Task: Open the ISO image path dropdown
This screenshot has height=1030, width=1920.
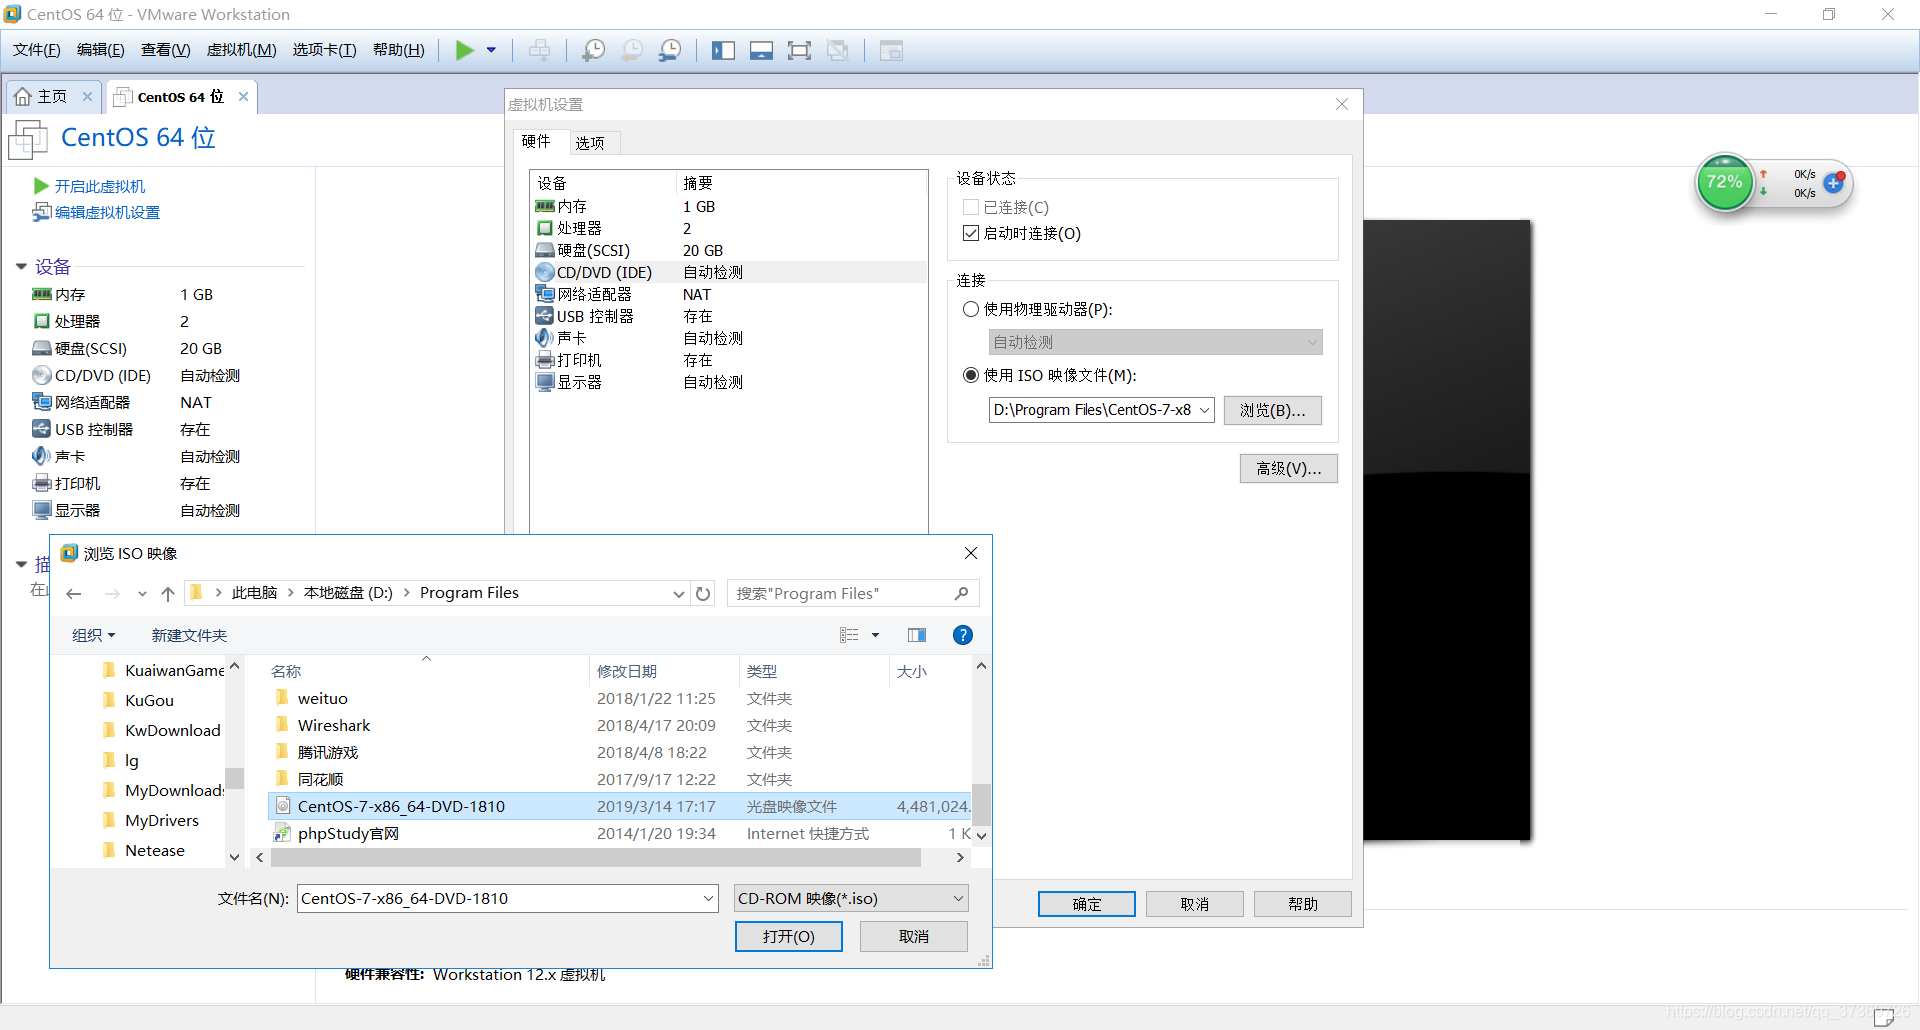Action: pyautogui.click(x=1204, y=410)
